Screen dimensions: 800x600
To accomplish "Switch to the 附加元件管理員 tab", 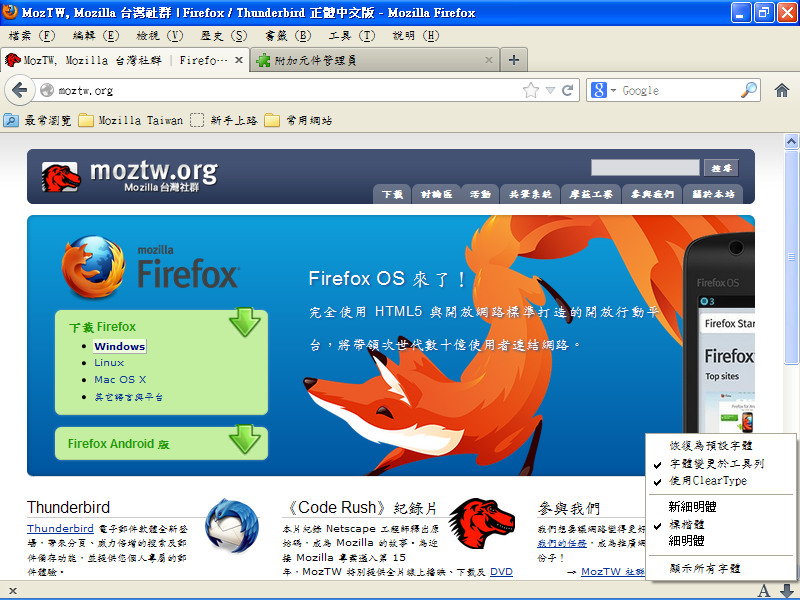I will pos(370,60).
